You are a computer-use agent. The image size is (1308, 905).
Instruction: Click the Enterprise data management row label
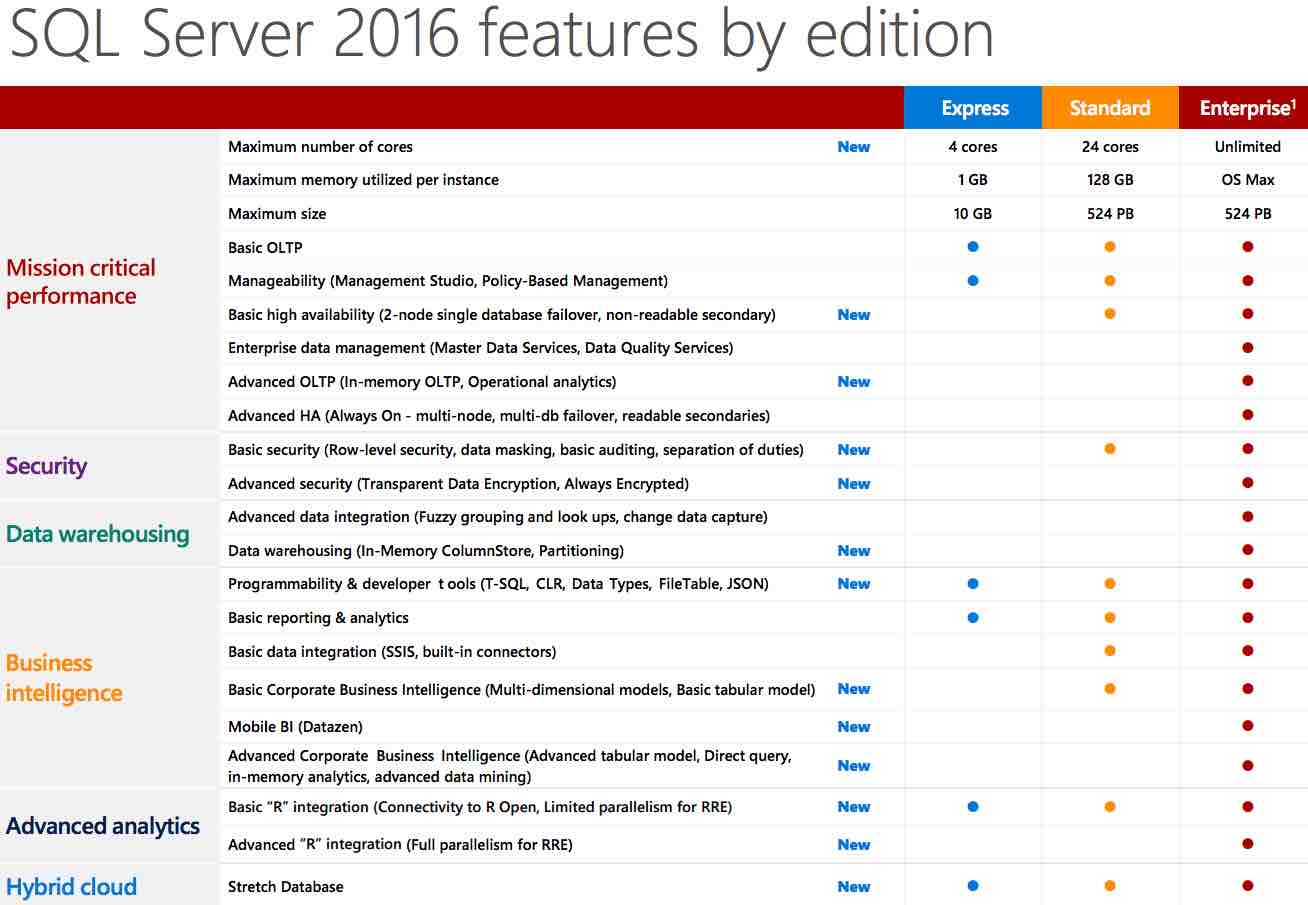(x=481, y=348)
